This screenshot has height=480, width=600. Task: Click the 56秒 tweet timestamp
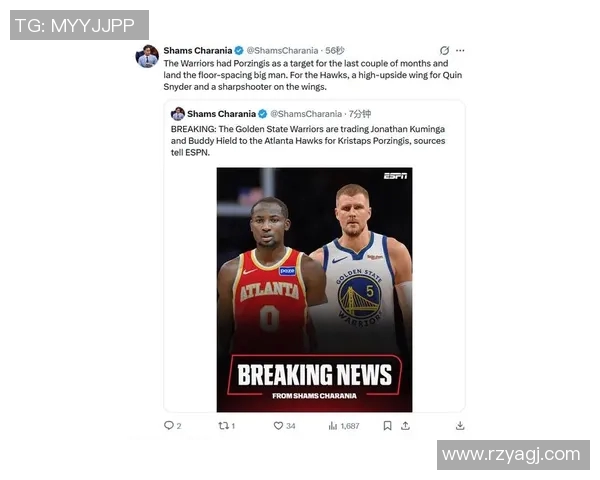pos(335,51)
